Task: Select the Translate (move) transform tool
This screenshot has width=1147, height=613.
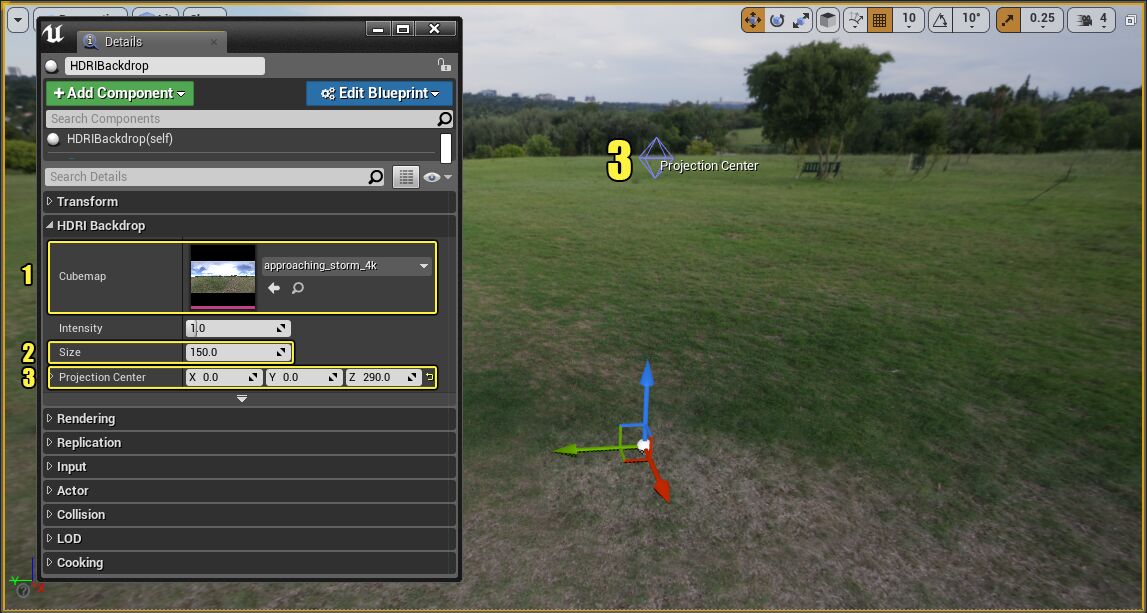Action: [x=753, y=19]
